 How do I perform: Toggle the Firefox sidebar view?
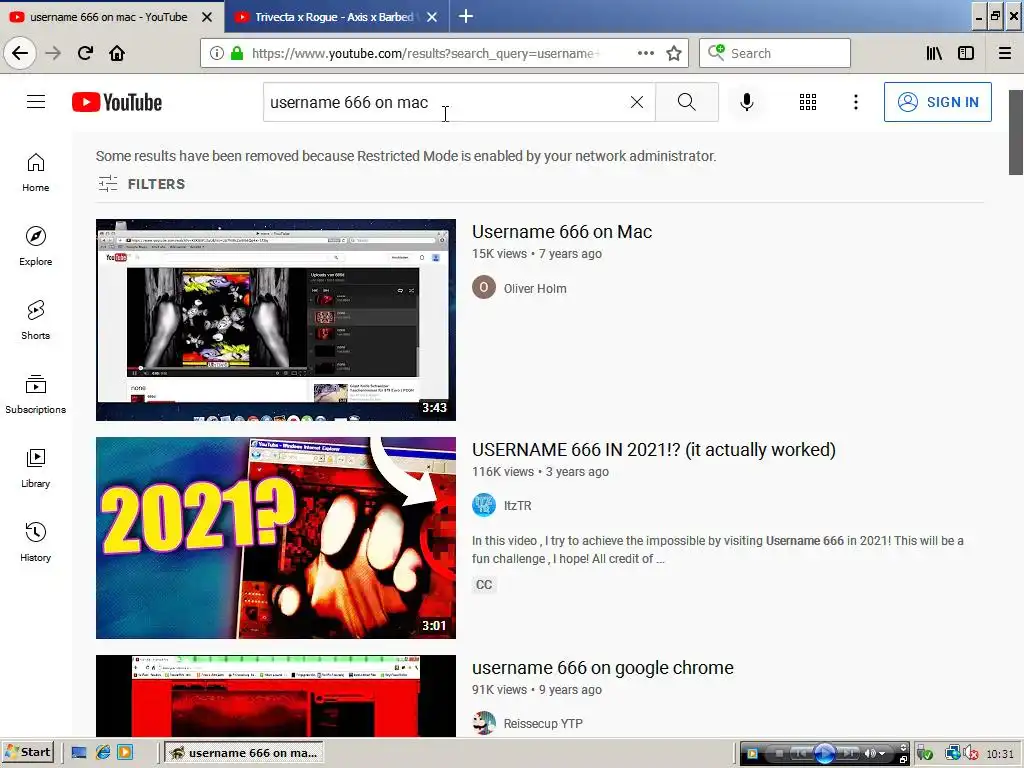[x=966, y=53]
